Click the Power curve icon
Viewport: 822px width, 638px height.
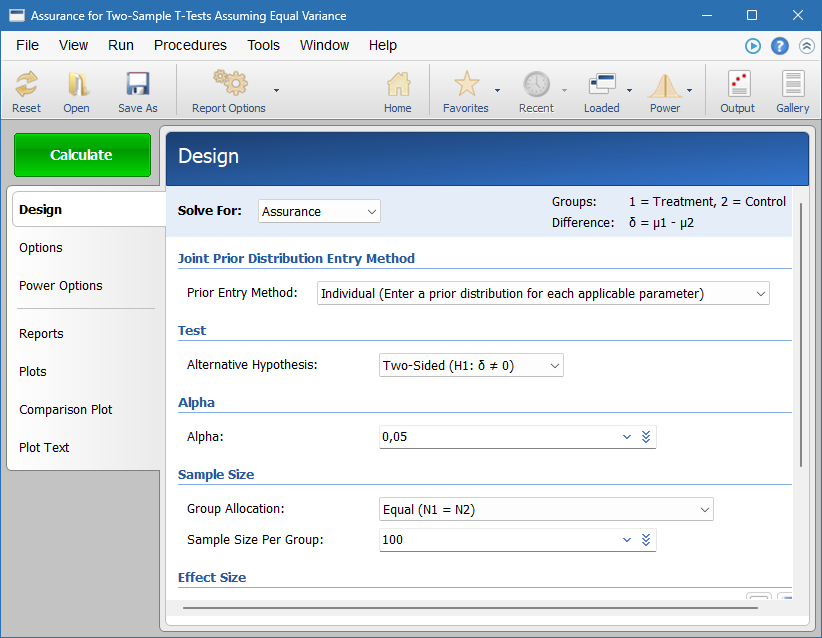[664, 85]
